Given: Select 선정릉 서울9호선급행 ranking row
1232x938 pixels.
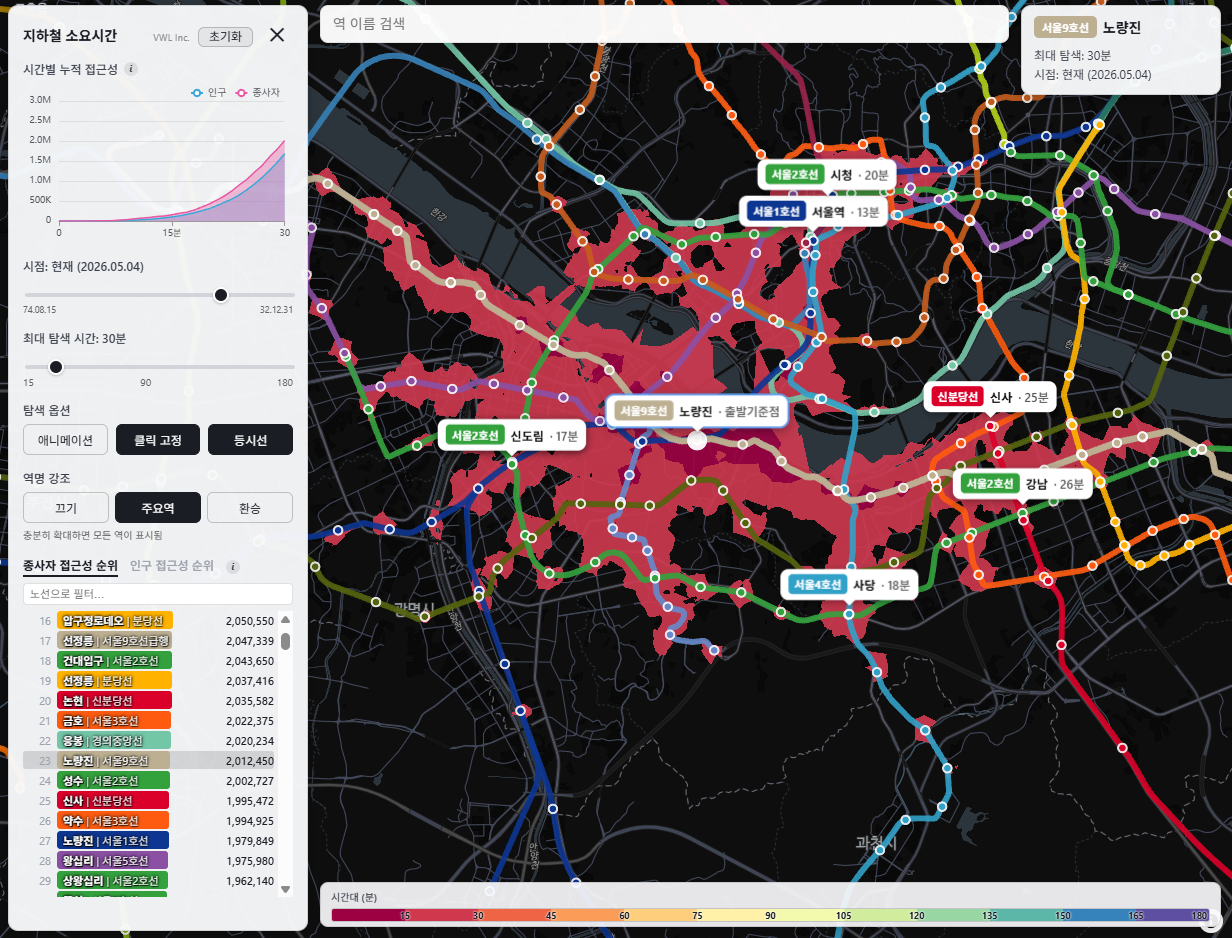Looking at the screenshot, I should pyautogui.click(x=149, y=641).
